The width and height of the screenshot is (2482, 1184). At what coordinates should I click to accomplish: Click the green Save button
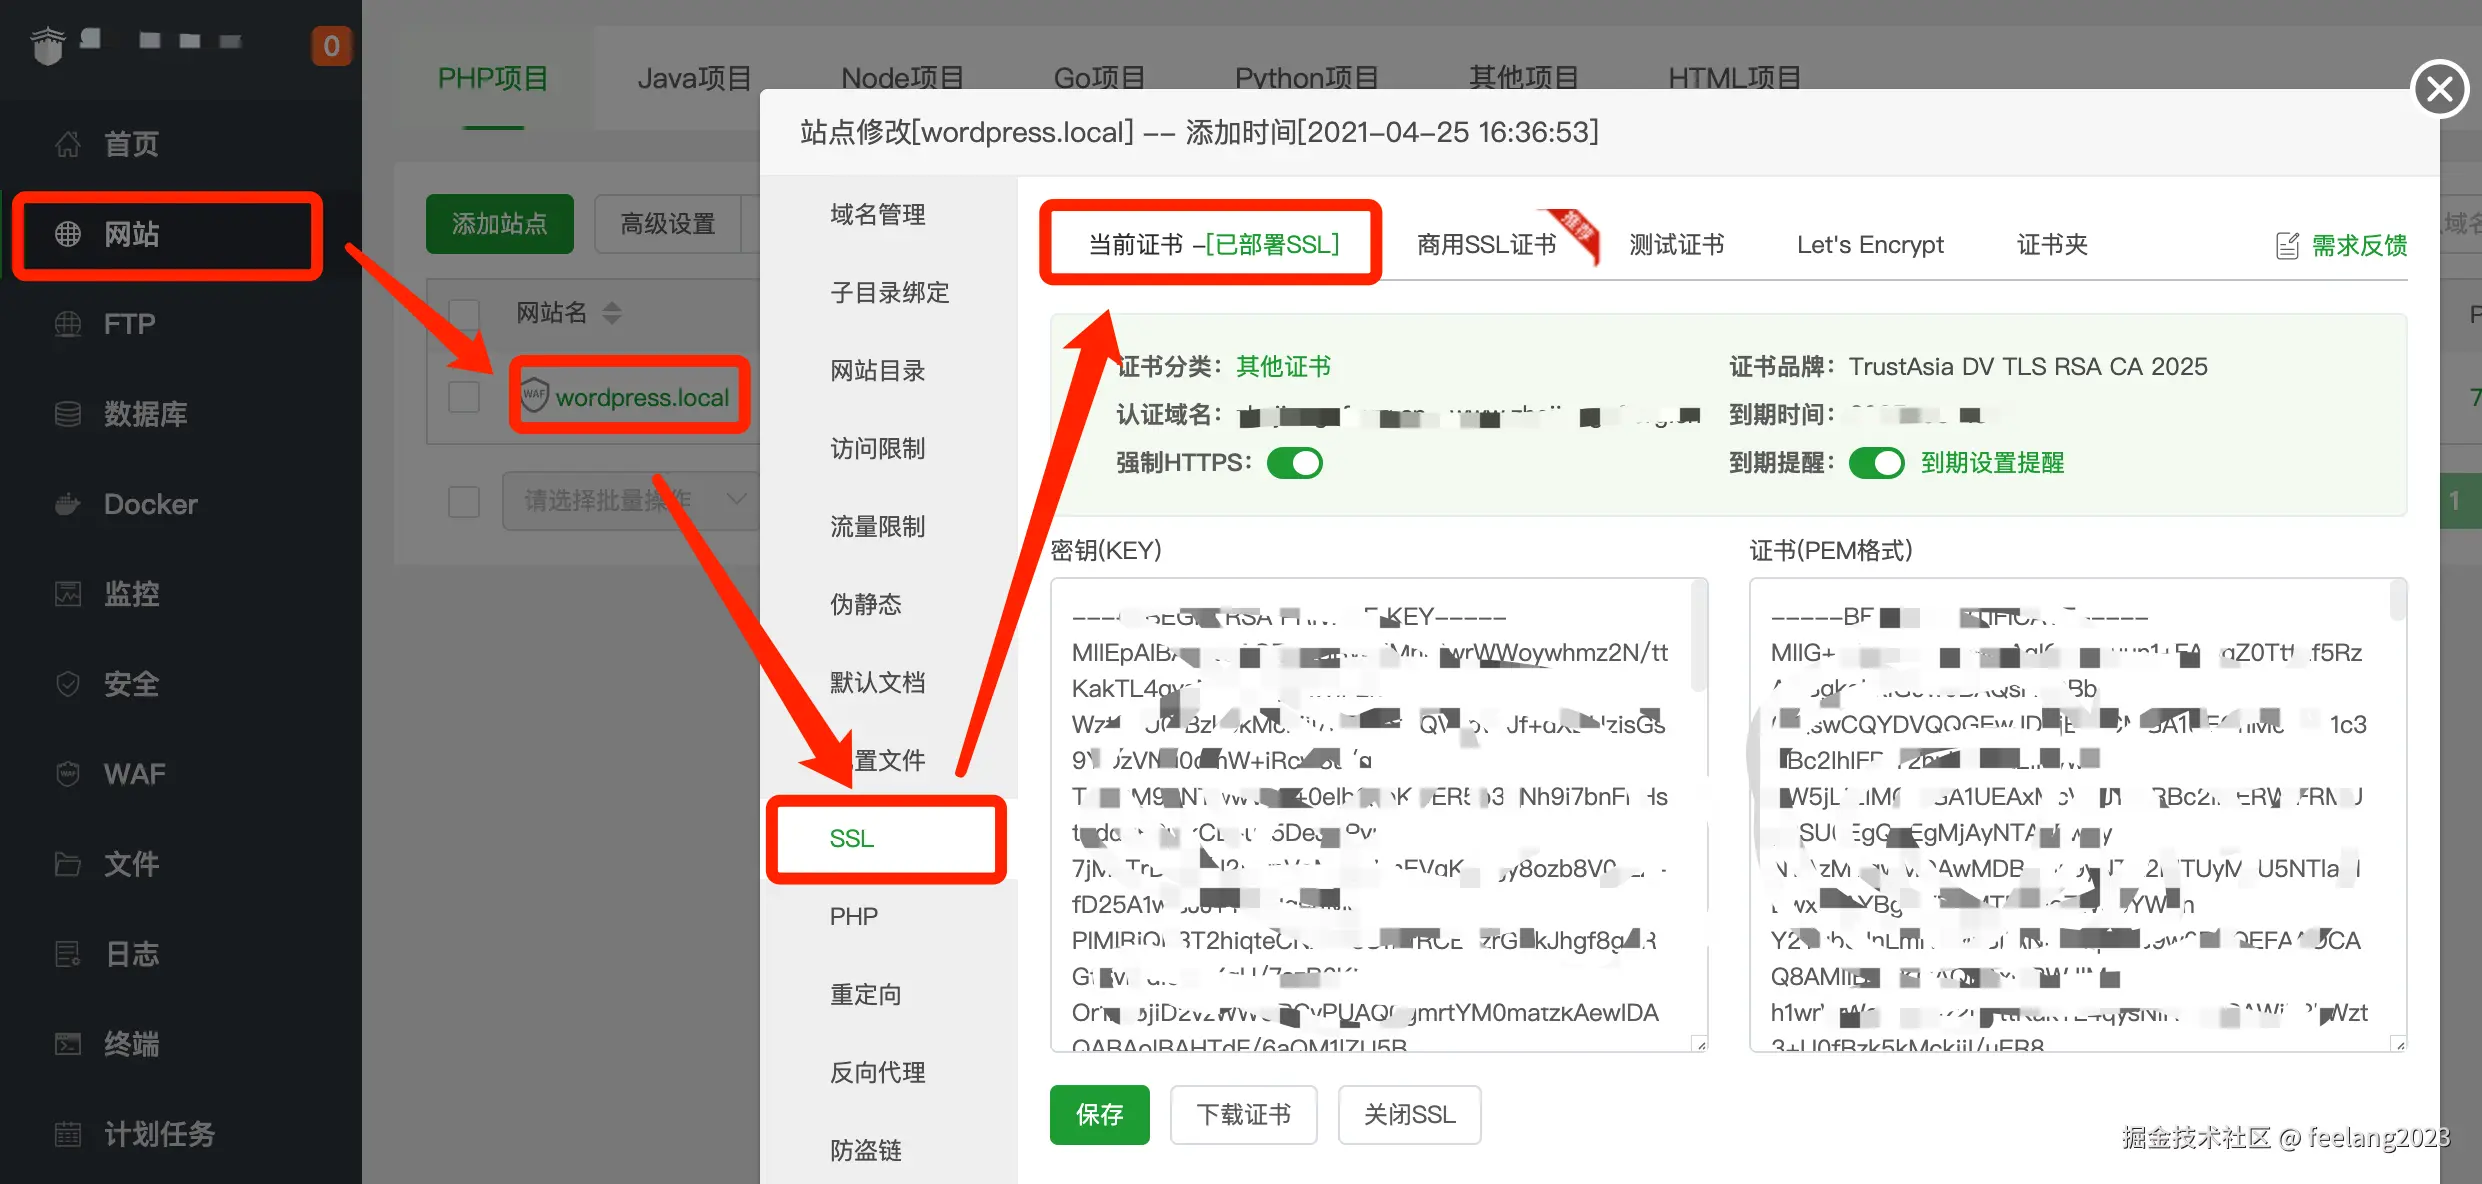click(x=1099, y=1114)
